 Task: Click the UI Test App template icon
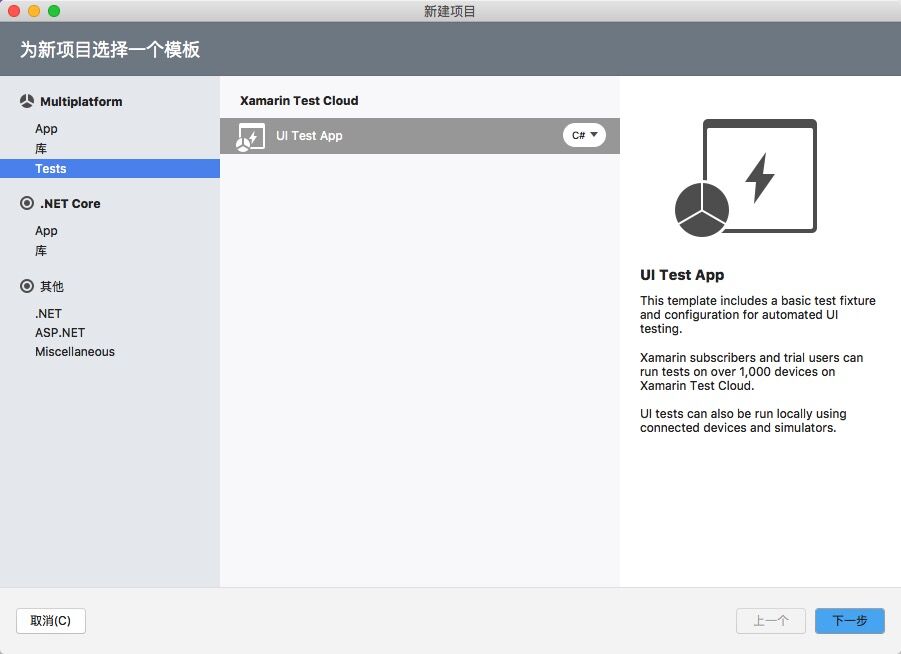click(x=250, y=136)
